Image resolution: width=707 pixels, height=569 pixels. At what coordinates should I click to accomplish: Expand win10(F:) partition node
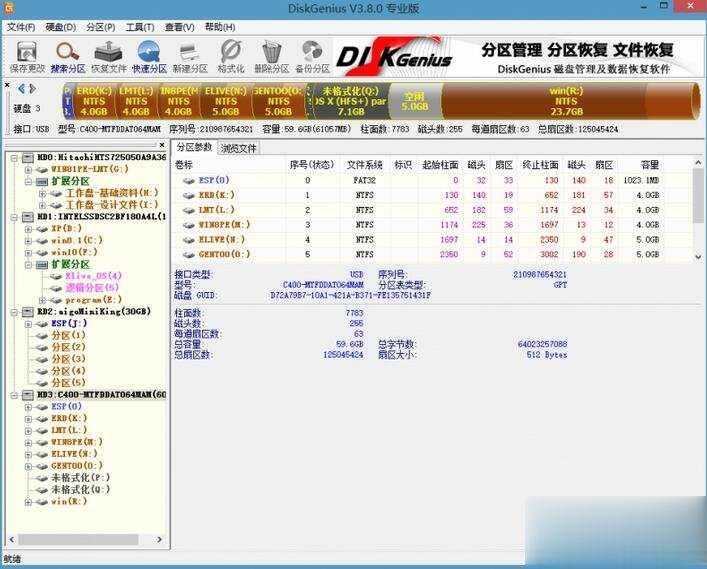click(28, 252)
